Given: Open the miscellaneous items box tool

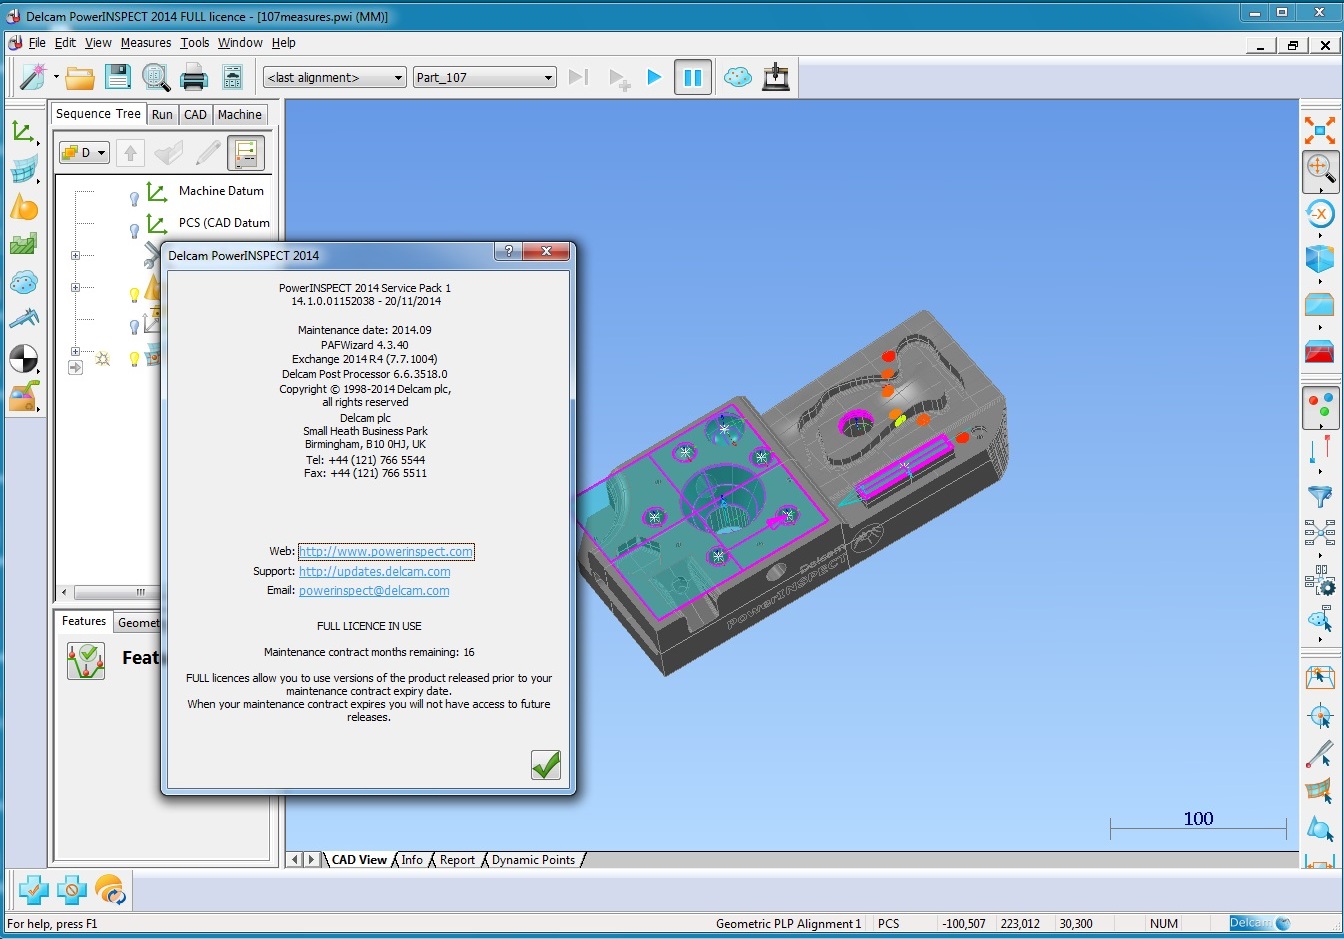Looking at the screenshot, I should point(23,396).
